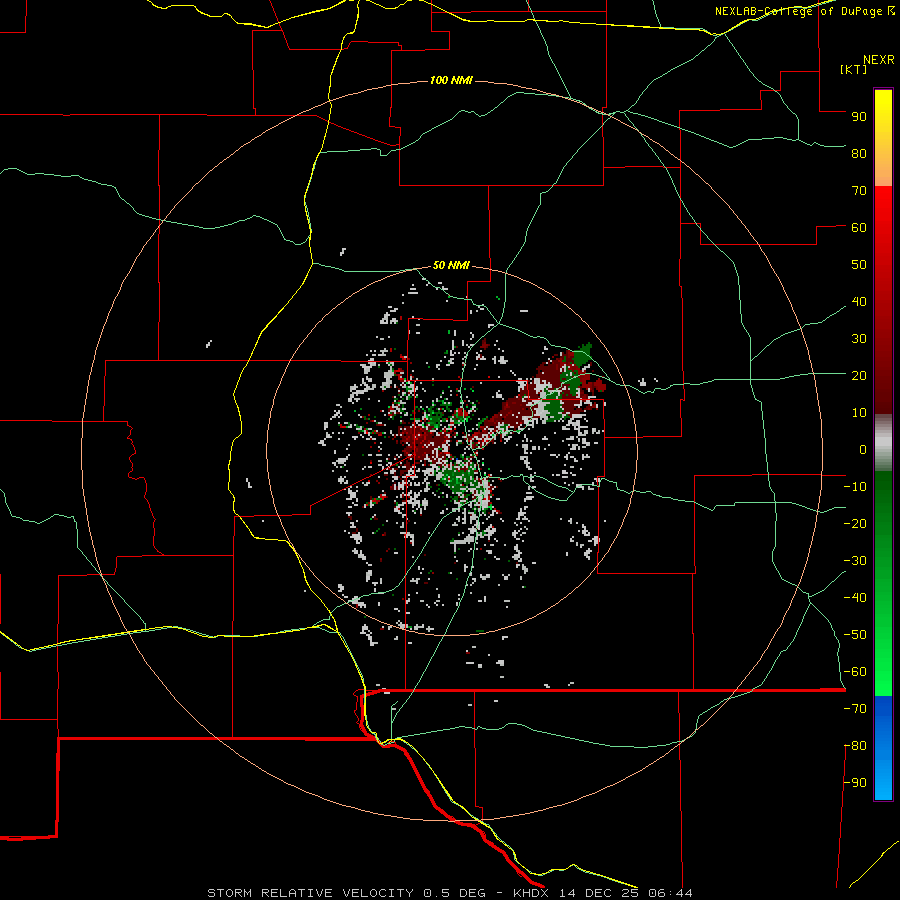This screenshot has width=900, height=900.
Task: Click the yellow segment of velocity color bar
Action: [883, 137]
